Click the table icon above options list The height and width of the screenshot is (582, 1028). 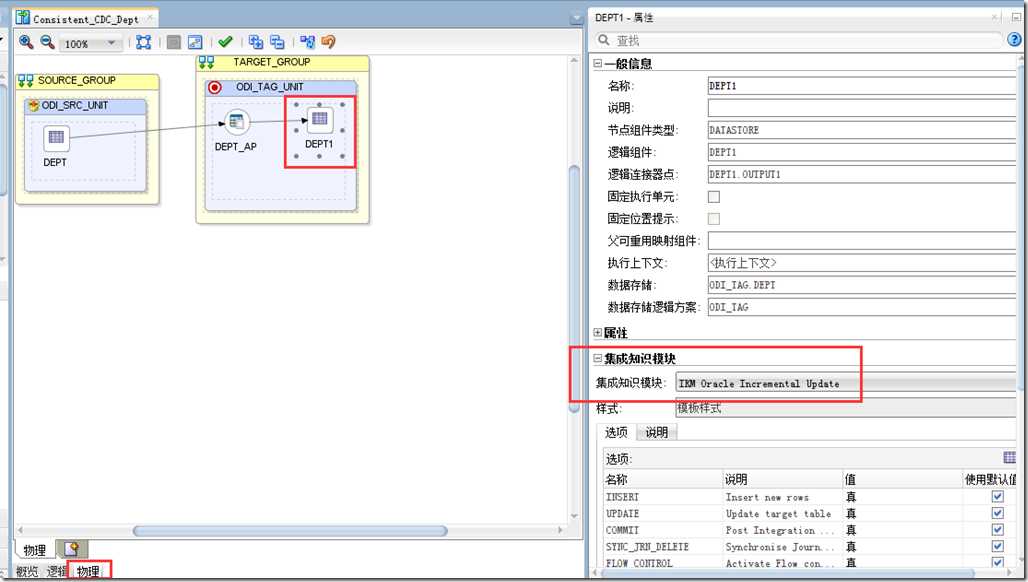1010,457
